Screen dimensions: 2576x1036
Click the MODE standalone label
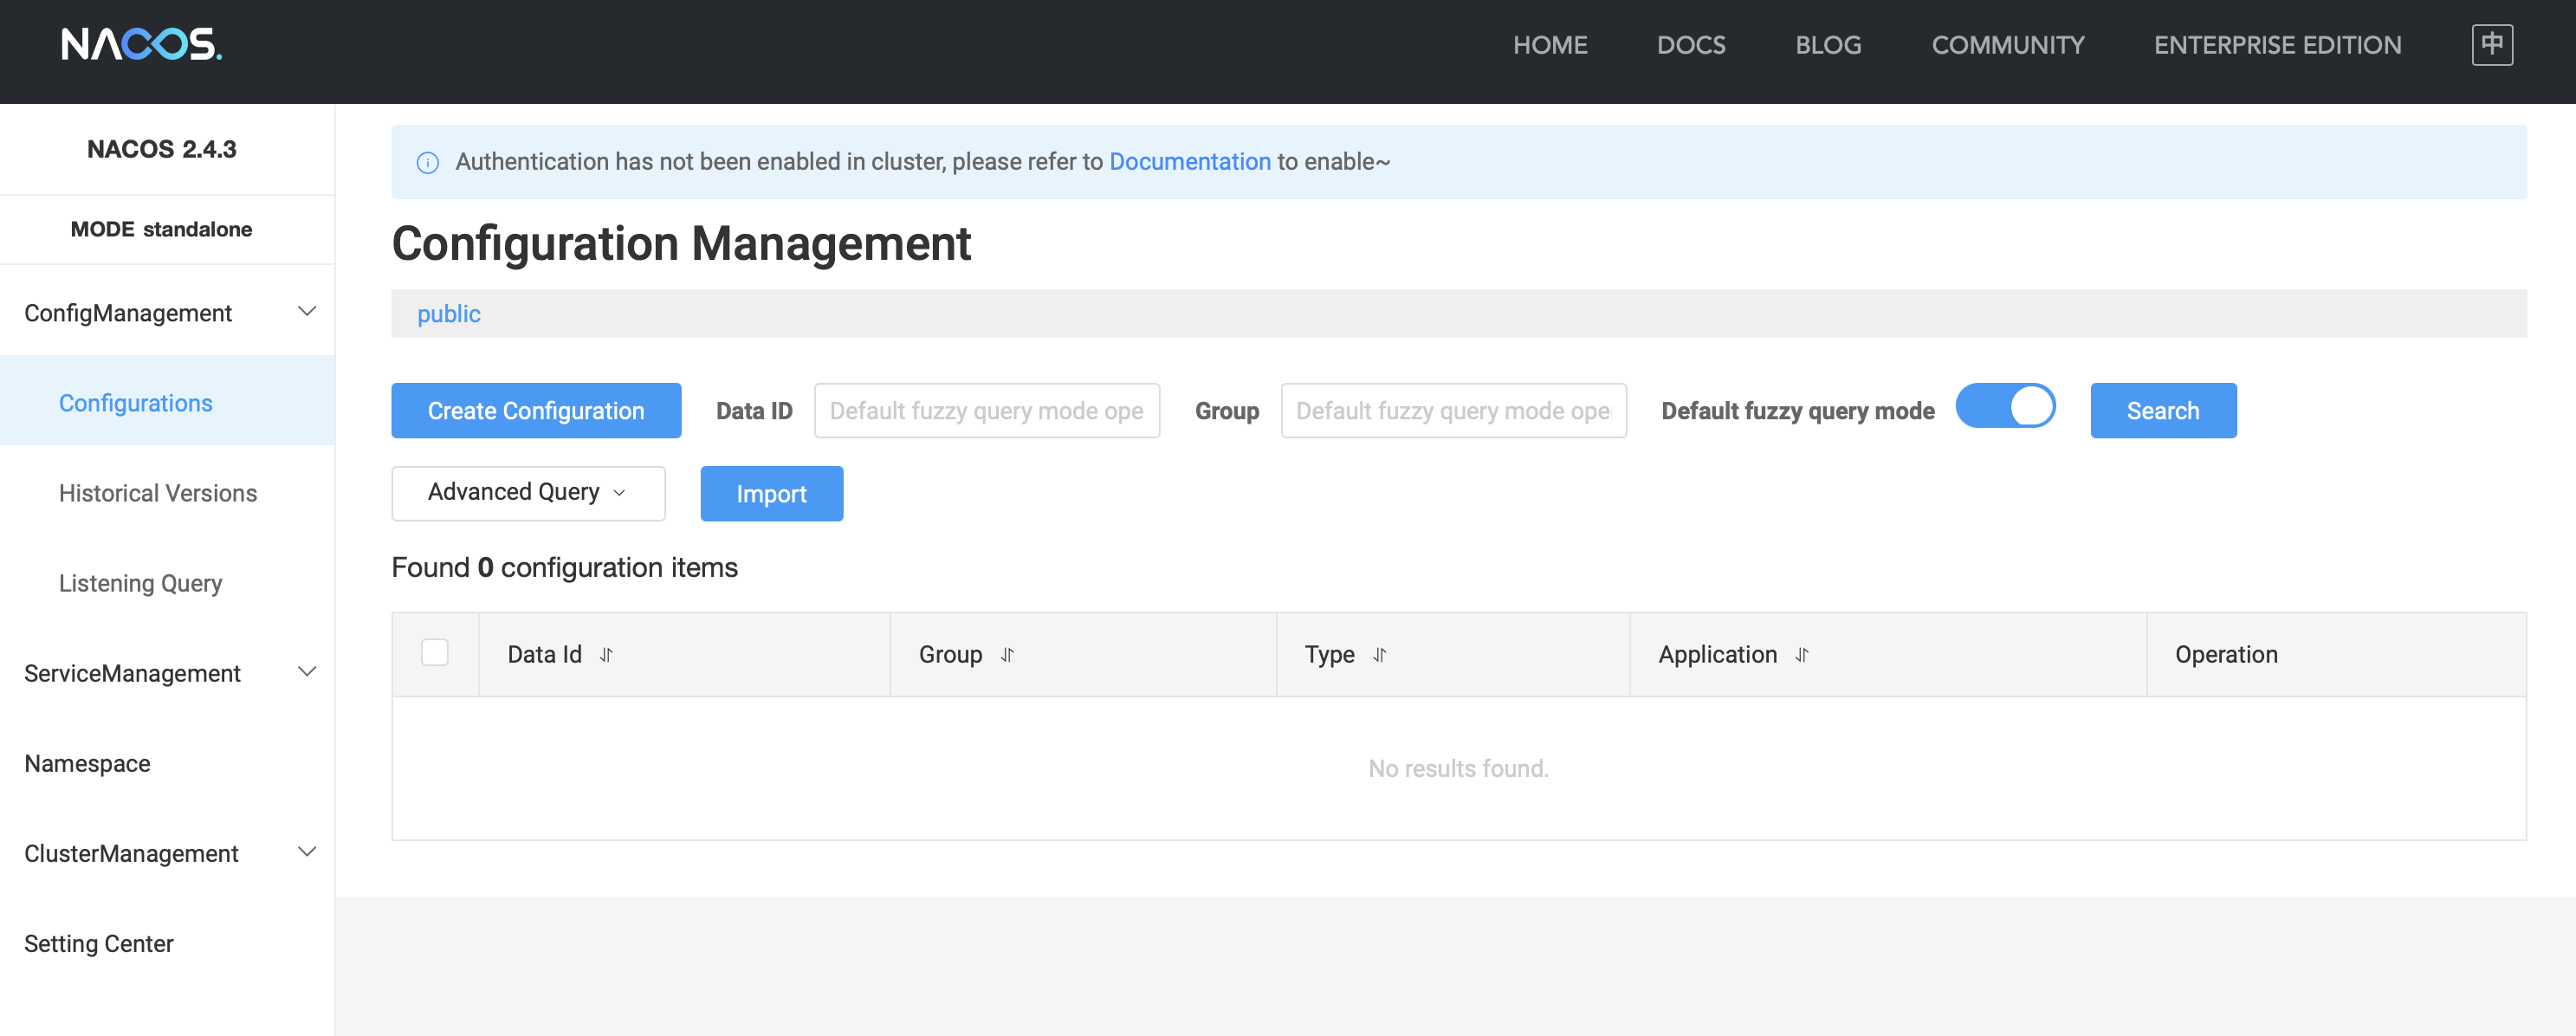162,229
